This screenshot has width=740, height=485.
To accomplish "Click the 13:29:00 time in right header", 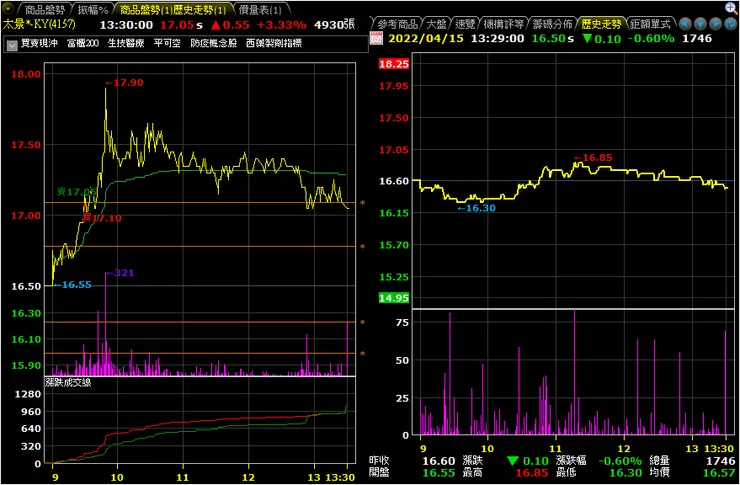I will coord(497,38).
